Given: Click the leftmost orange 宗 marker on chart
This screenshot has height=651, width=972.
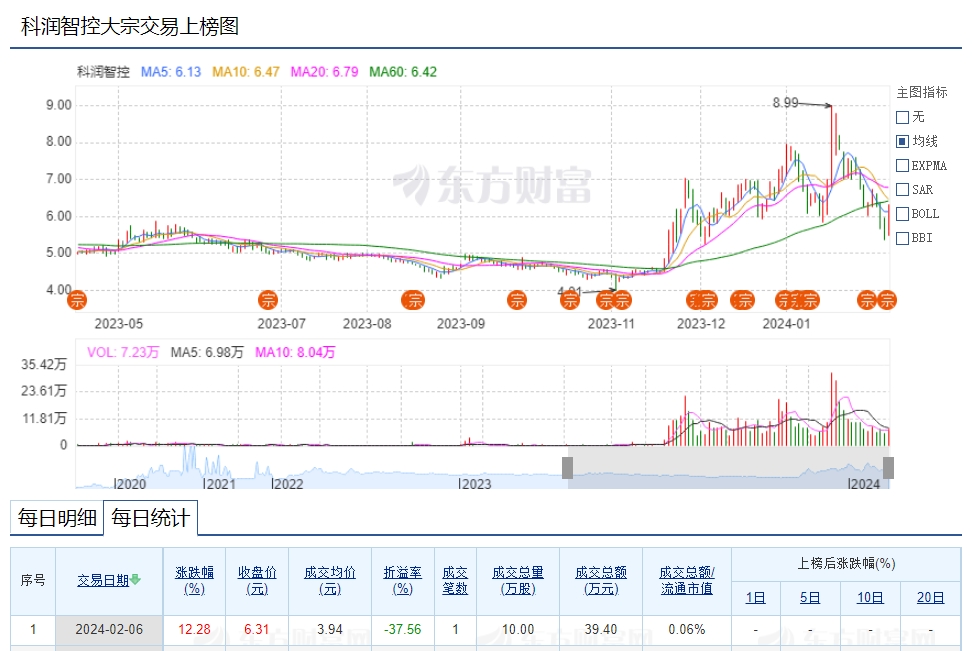Looking at the screenshot, I should coord(77,299).
